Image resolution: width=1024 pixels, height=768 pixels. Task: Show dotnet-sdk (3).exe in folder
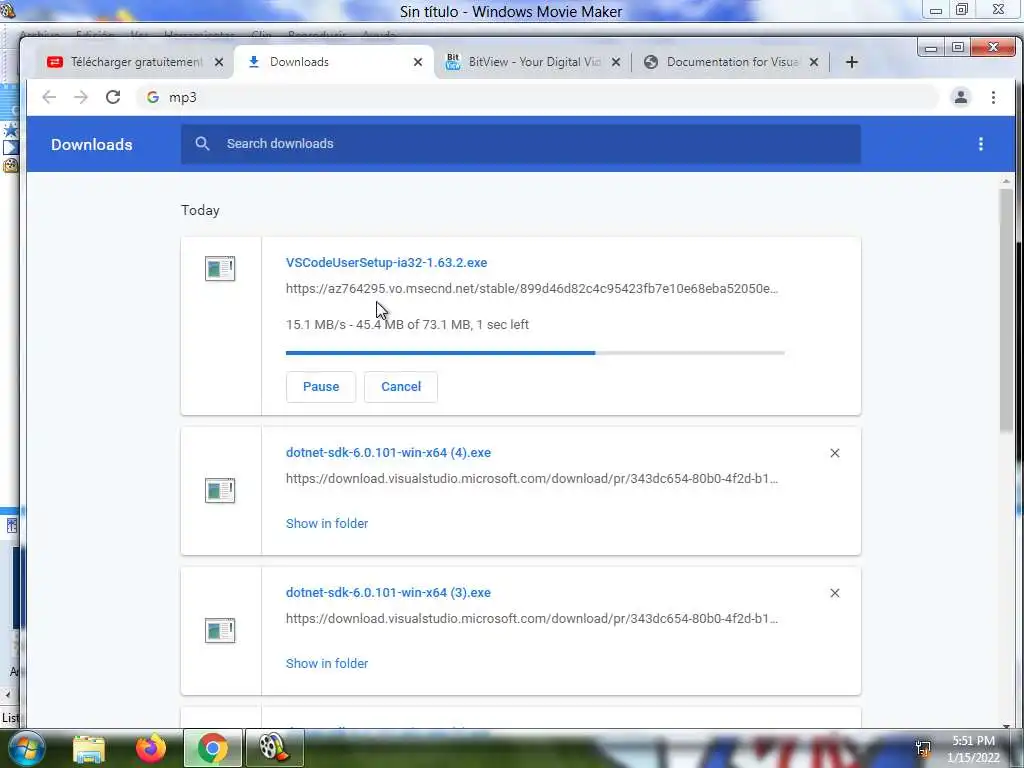(x=327, y=663)
